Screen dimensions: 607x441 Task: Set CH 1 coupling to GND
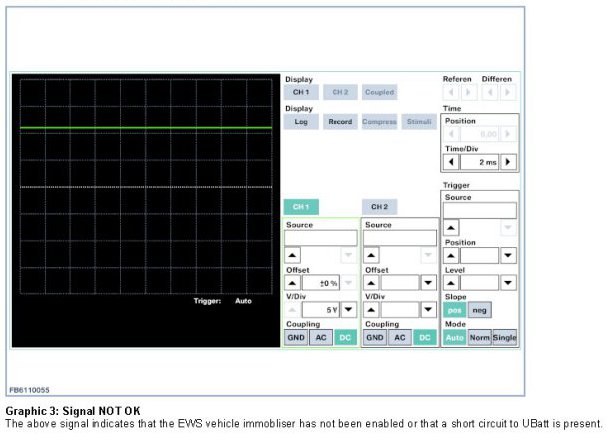tap(296, 338)
